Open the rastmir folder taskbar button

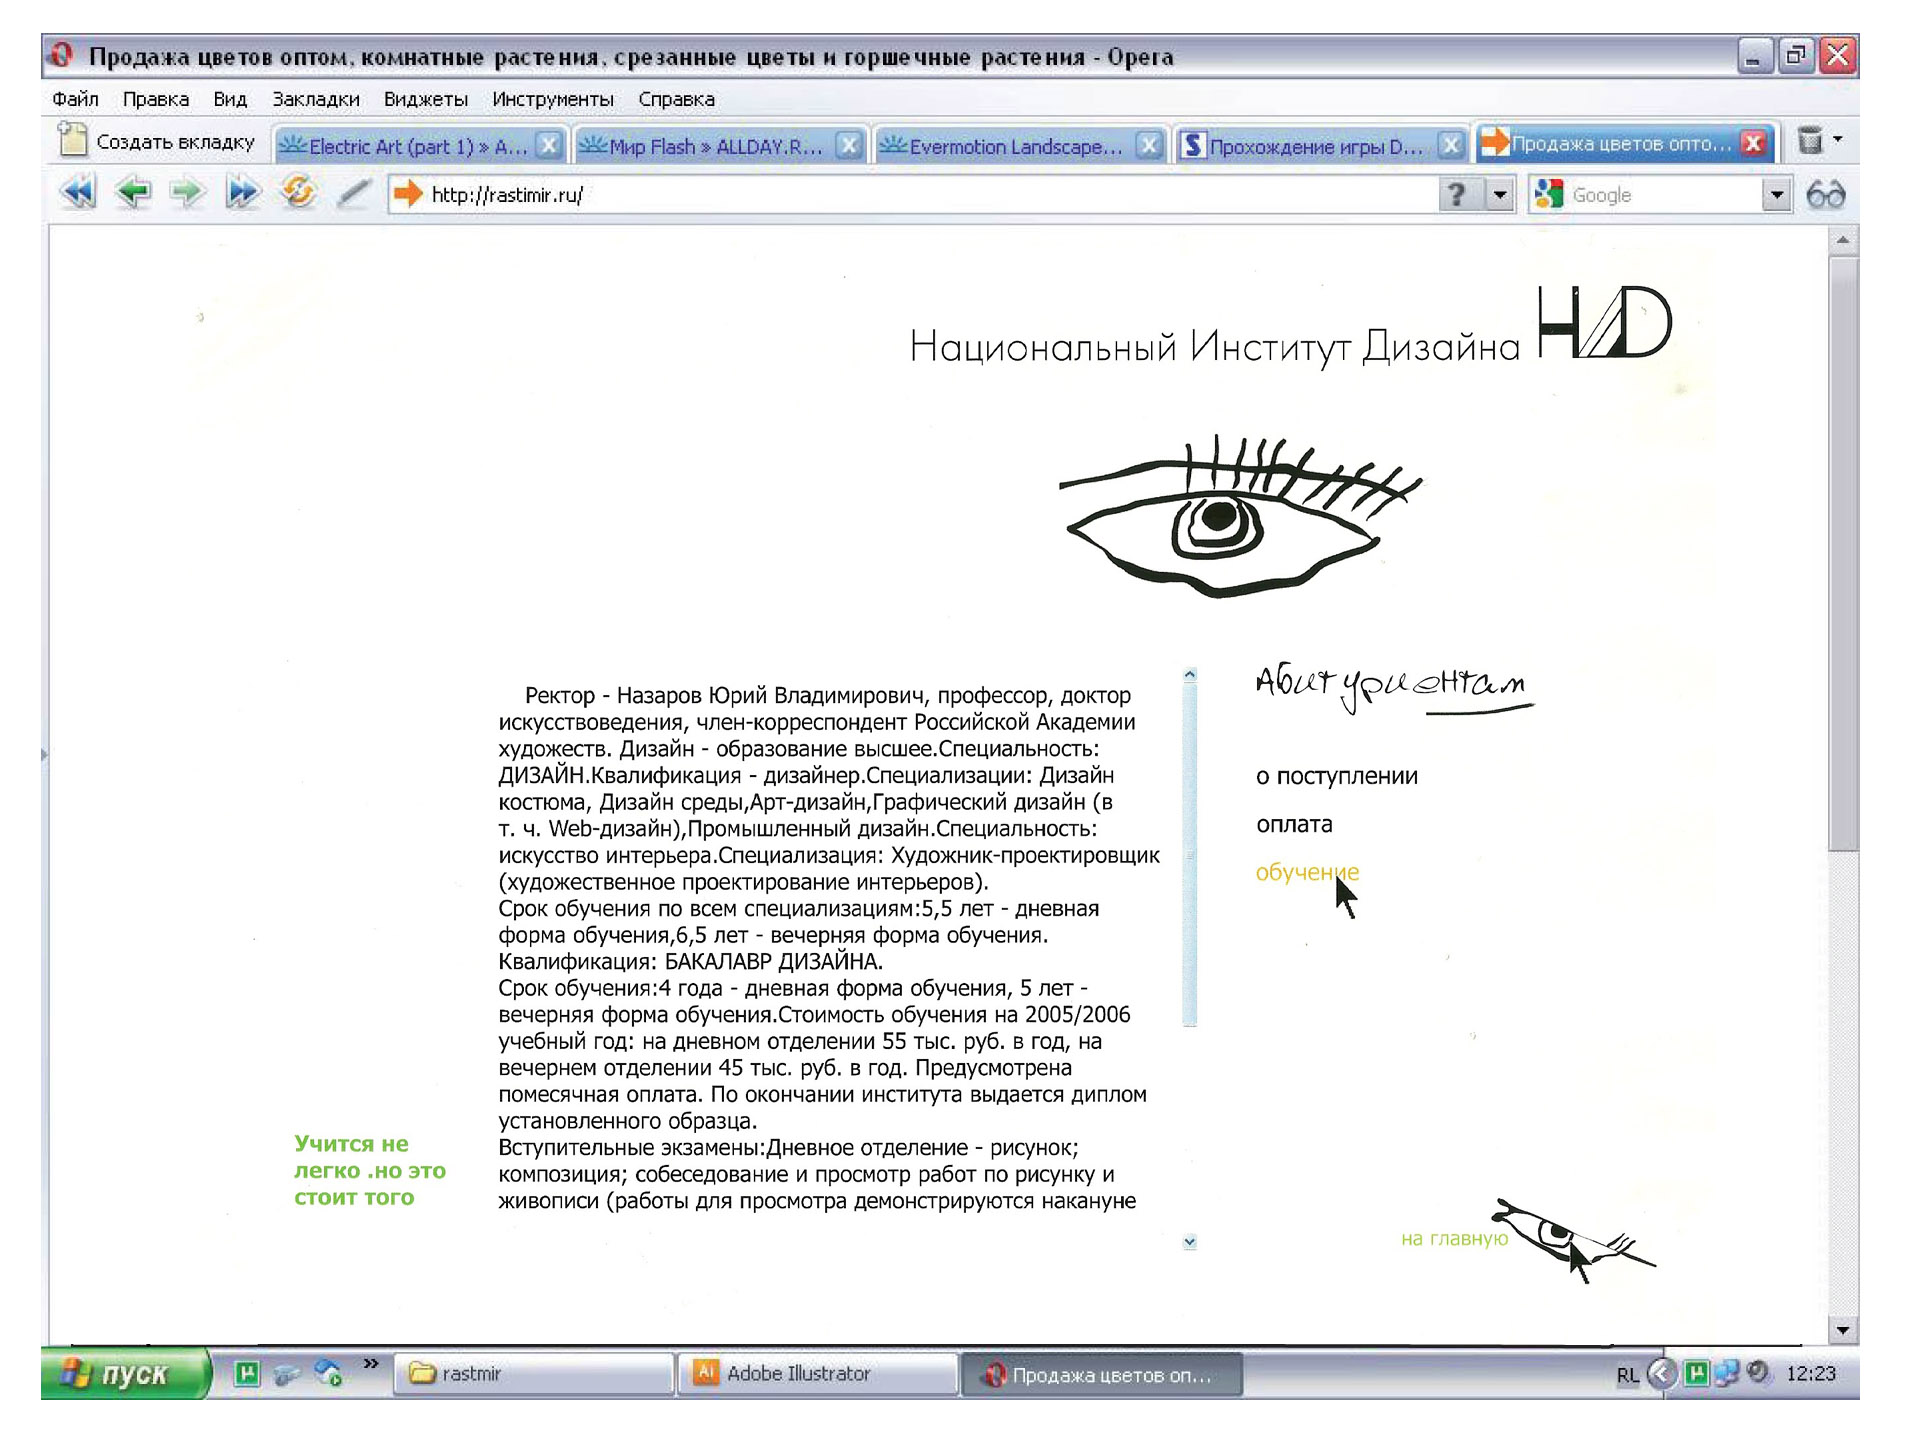[534, 1373]
